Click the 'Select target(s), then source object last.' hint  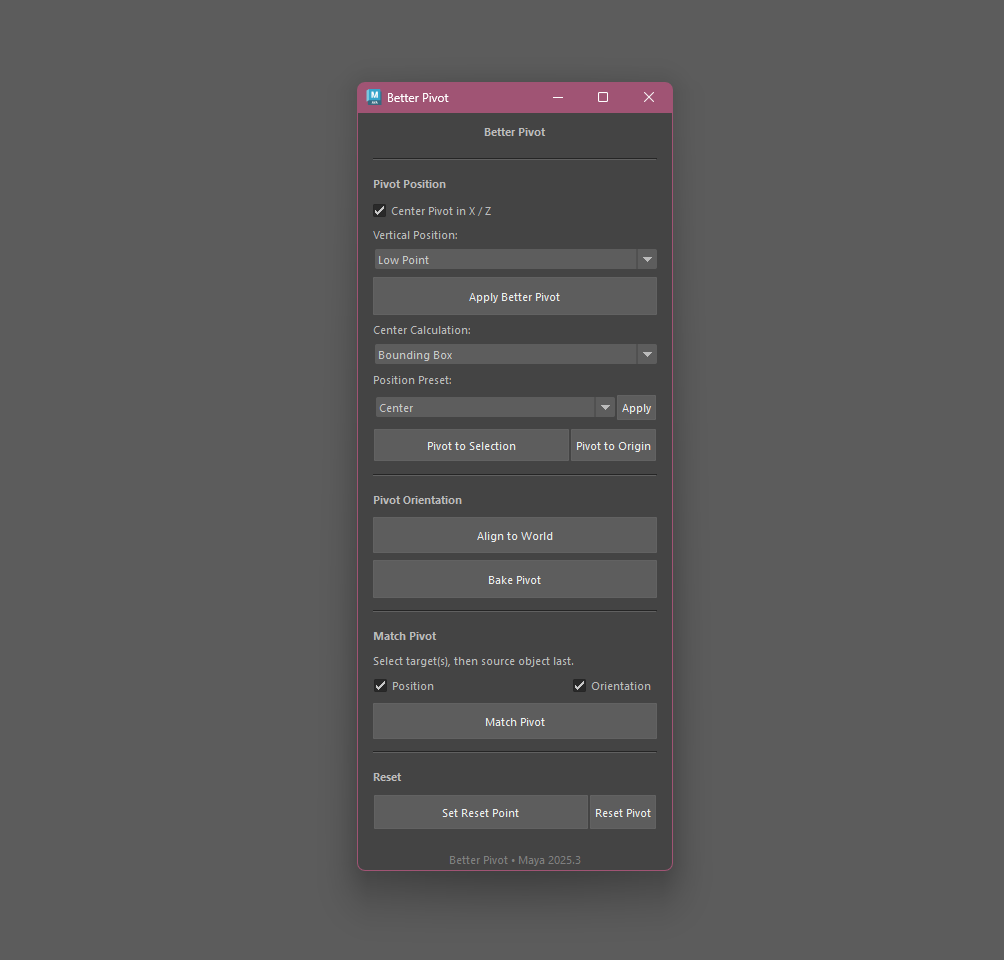(x=474, y=661)
